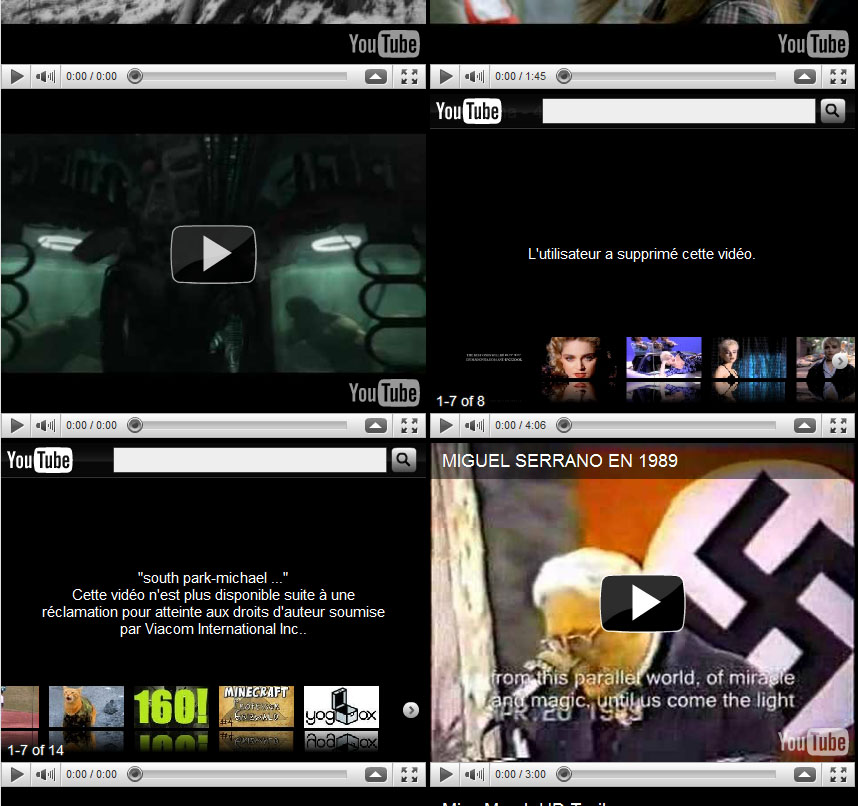The width and height of the screenshot is (858, 806).
Task: Mute the 0:00 / 1:45 video player
Action: [474, 77]
